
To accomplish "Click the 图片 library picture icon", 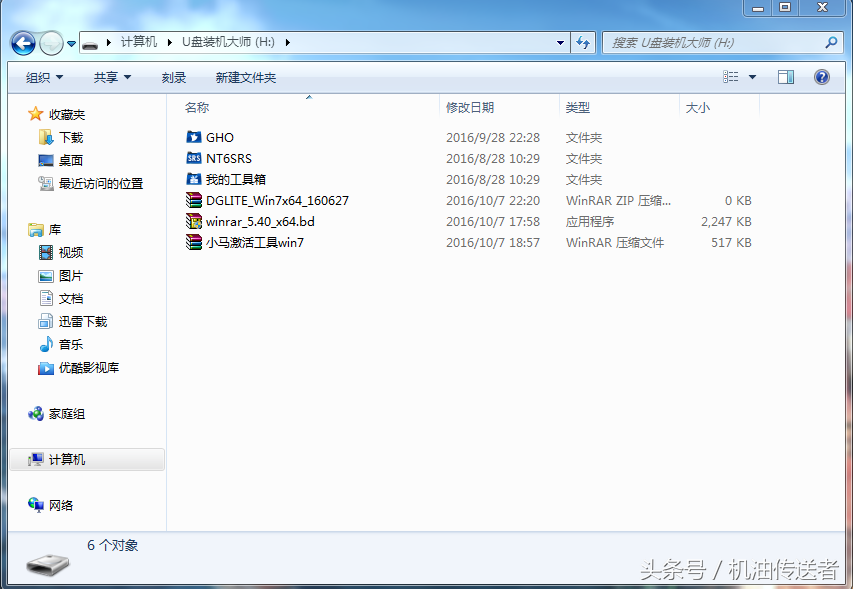I will pyautogui.click(x=46, y=276).
